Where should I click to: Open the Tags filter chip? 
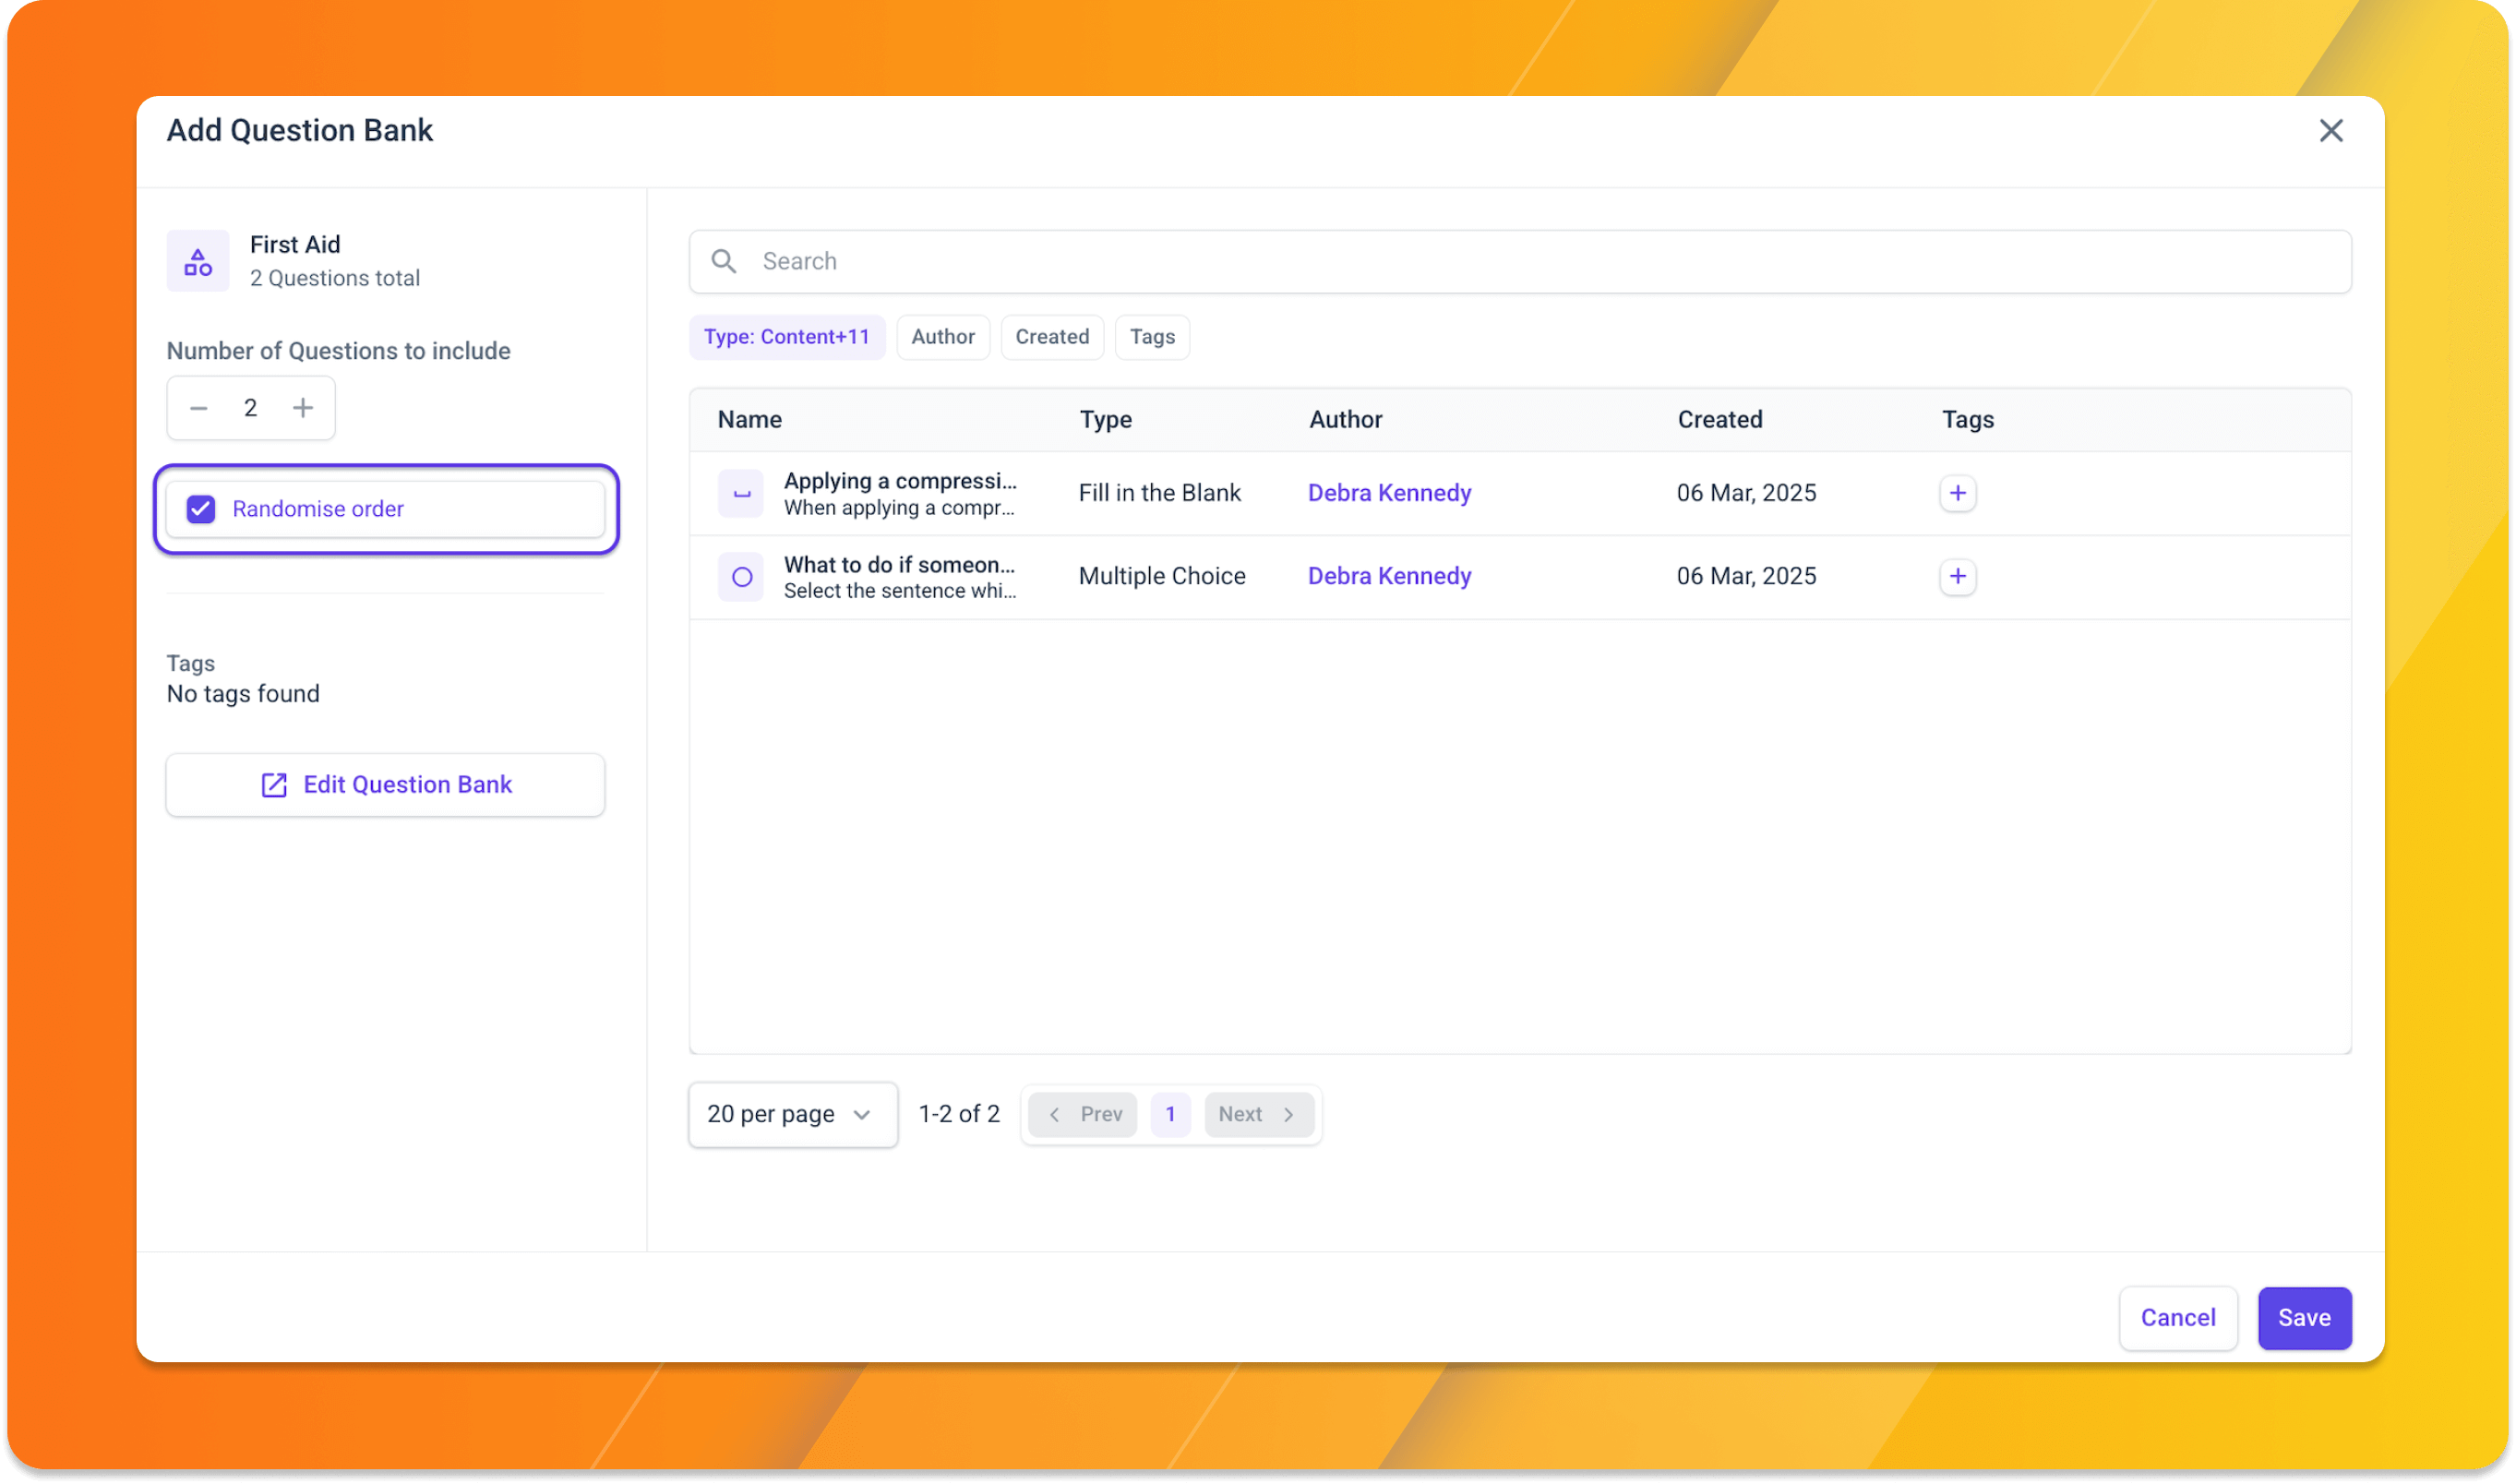pos(1152,337)
